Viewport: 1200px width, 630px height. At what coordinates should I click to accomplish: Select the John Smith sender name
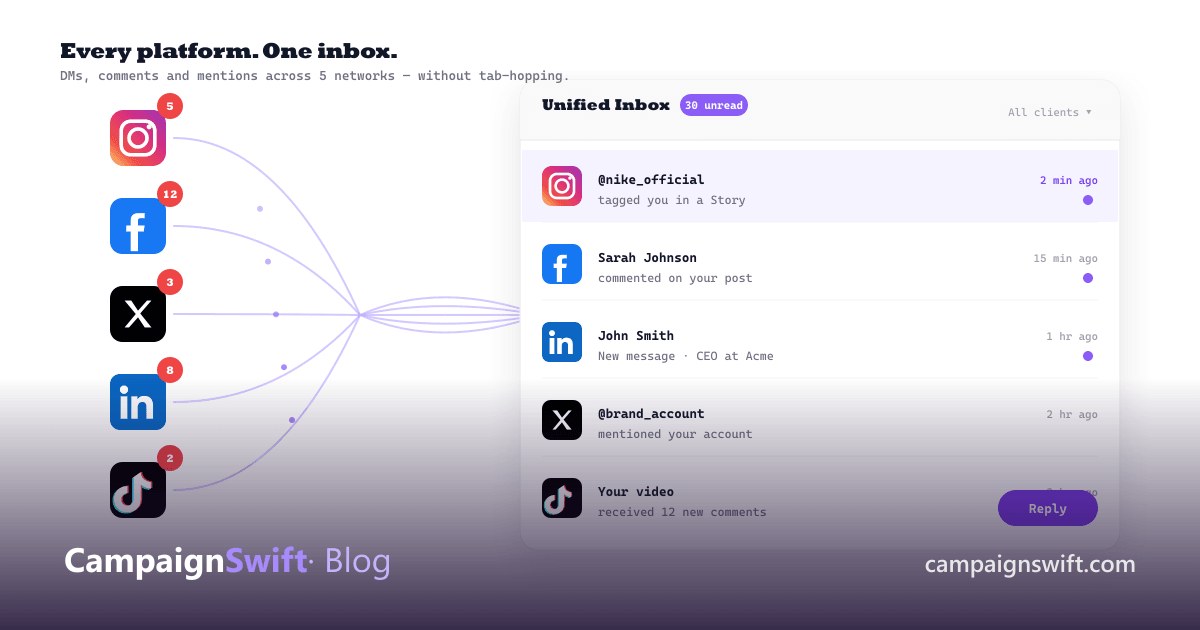(636, 336)
